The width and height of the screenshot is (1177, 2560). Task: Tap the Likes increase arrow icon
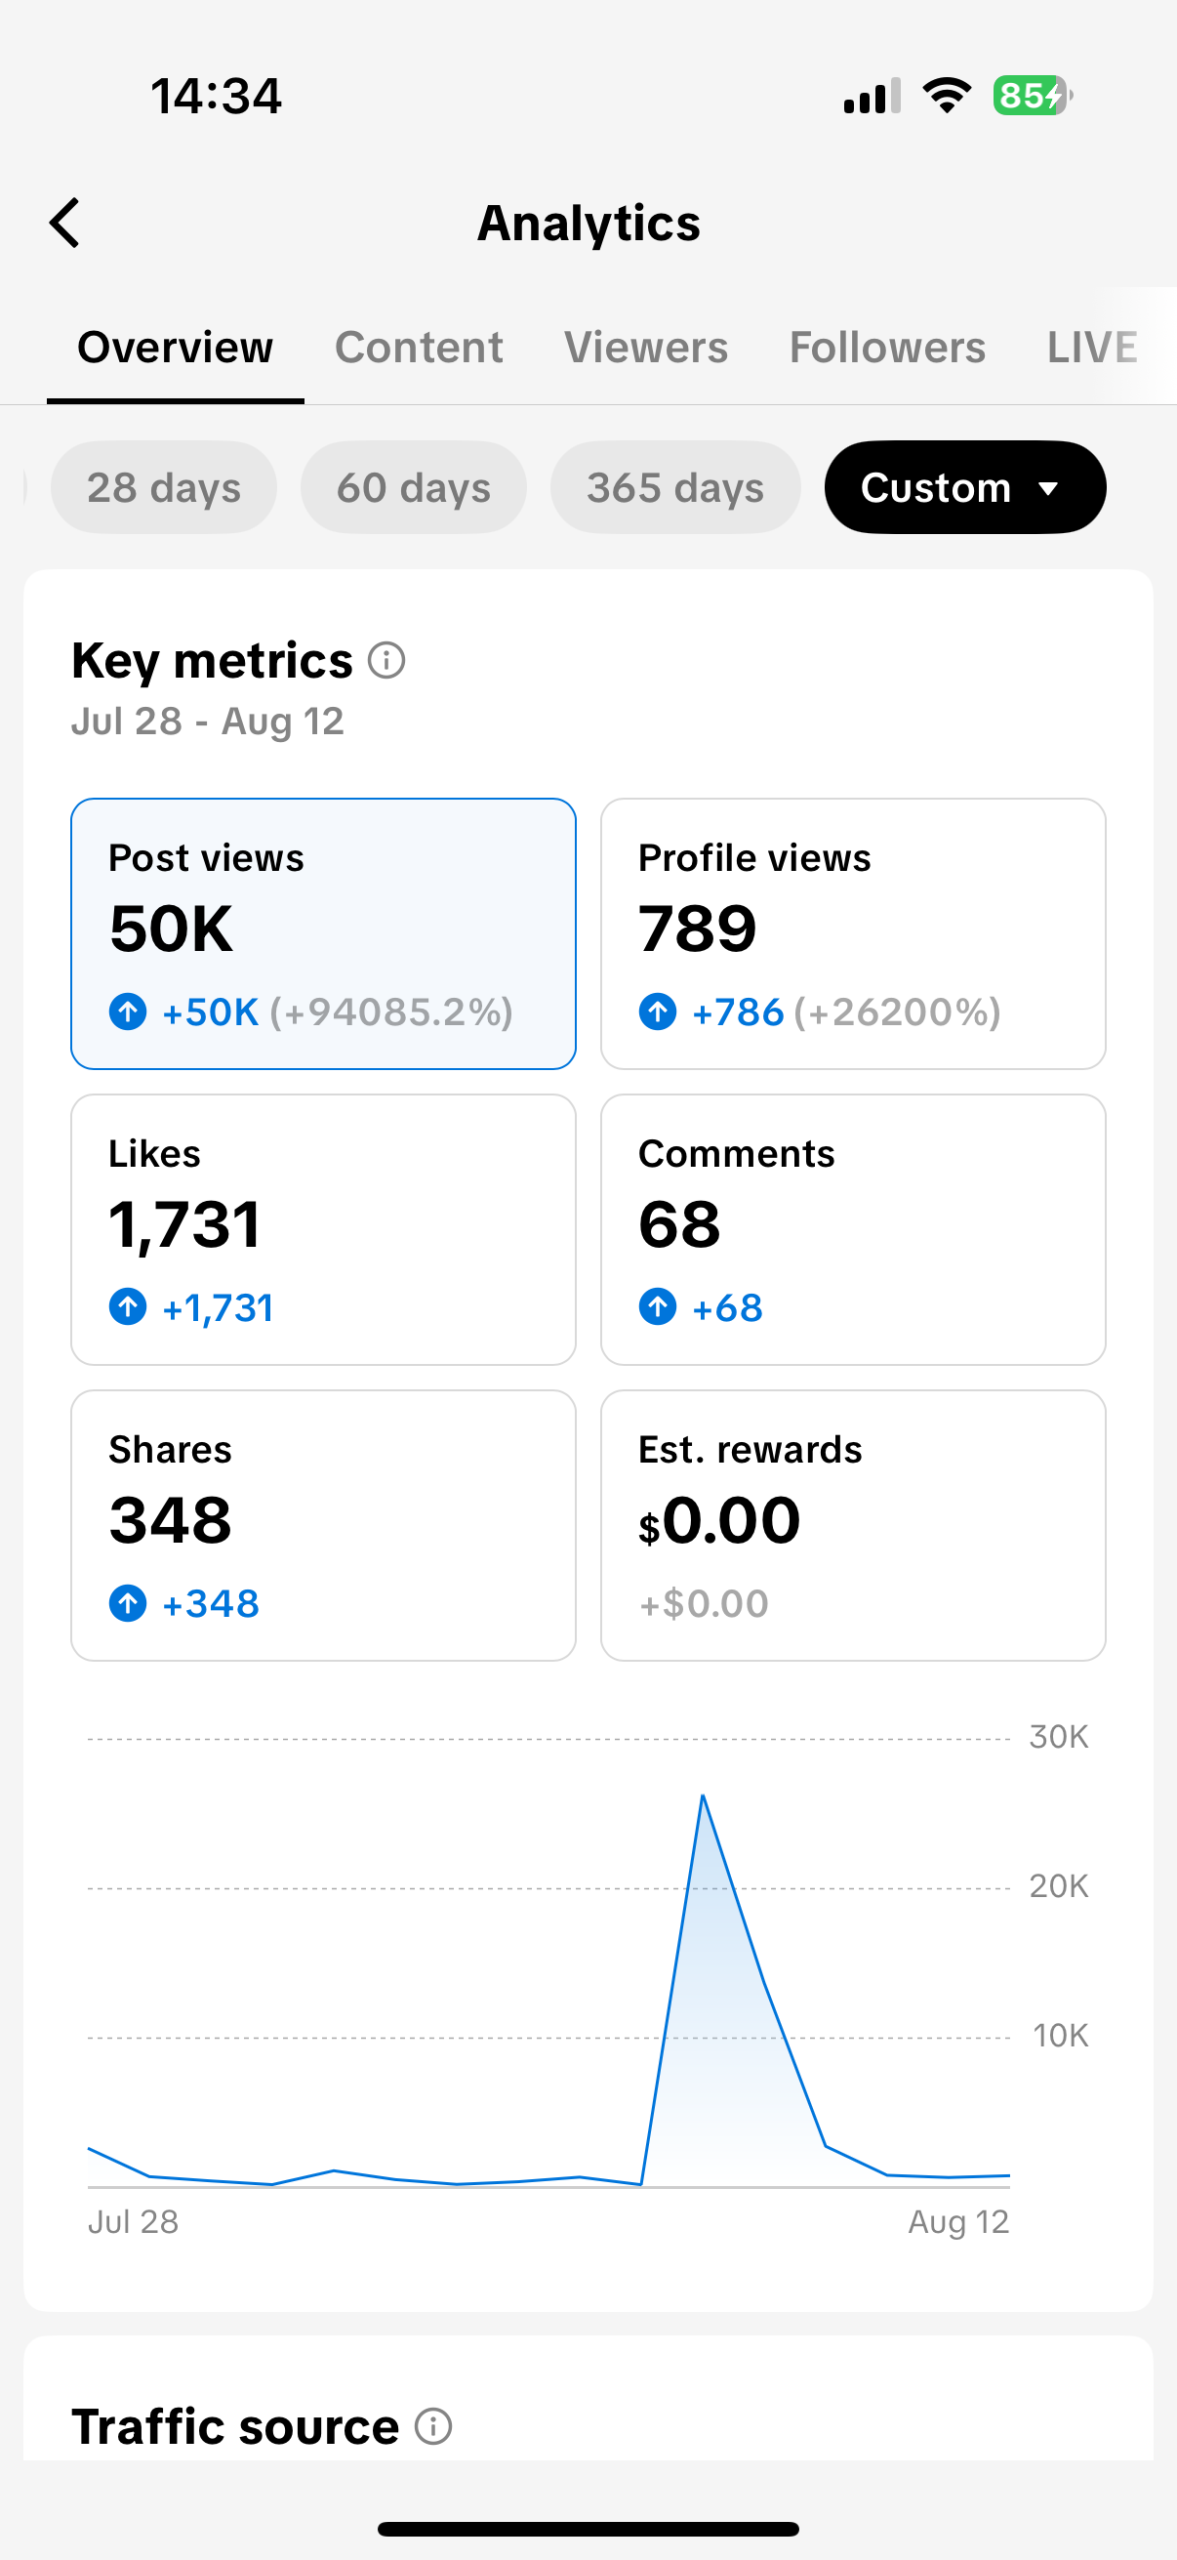[128, 1306]
